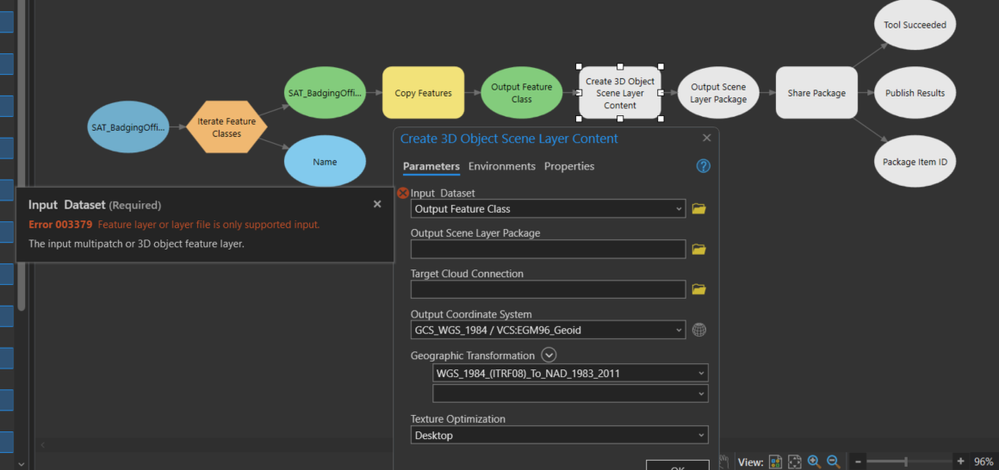Viewport: 999px width, 470px height.
Task: Click the zoom slider minus button
Action: 858,462
